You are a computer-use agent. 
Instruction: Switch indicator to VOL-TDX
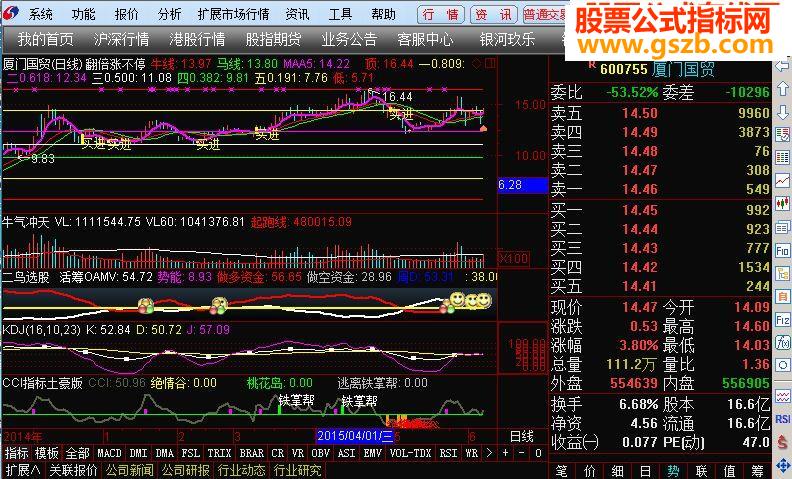[x=410, y=453]
